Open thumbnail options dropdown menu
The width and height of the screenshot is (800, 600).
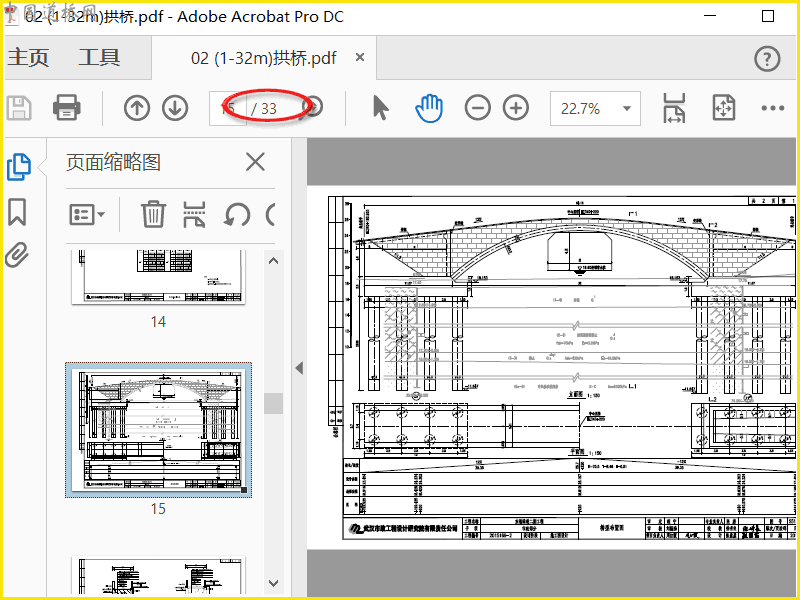pos(87,215)
